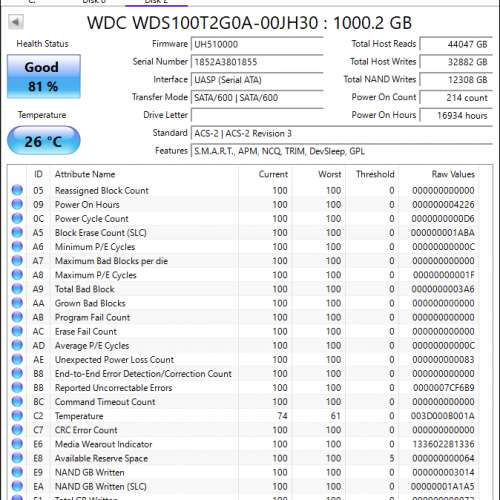Viewport: 500px width, 500px height.
Task: Click the status orb for CRC Error Count
Action: tap(17, 430)
